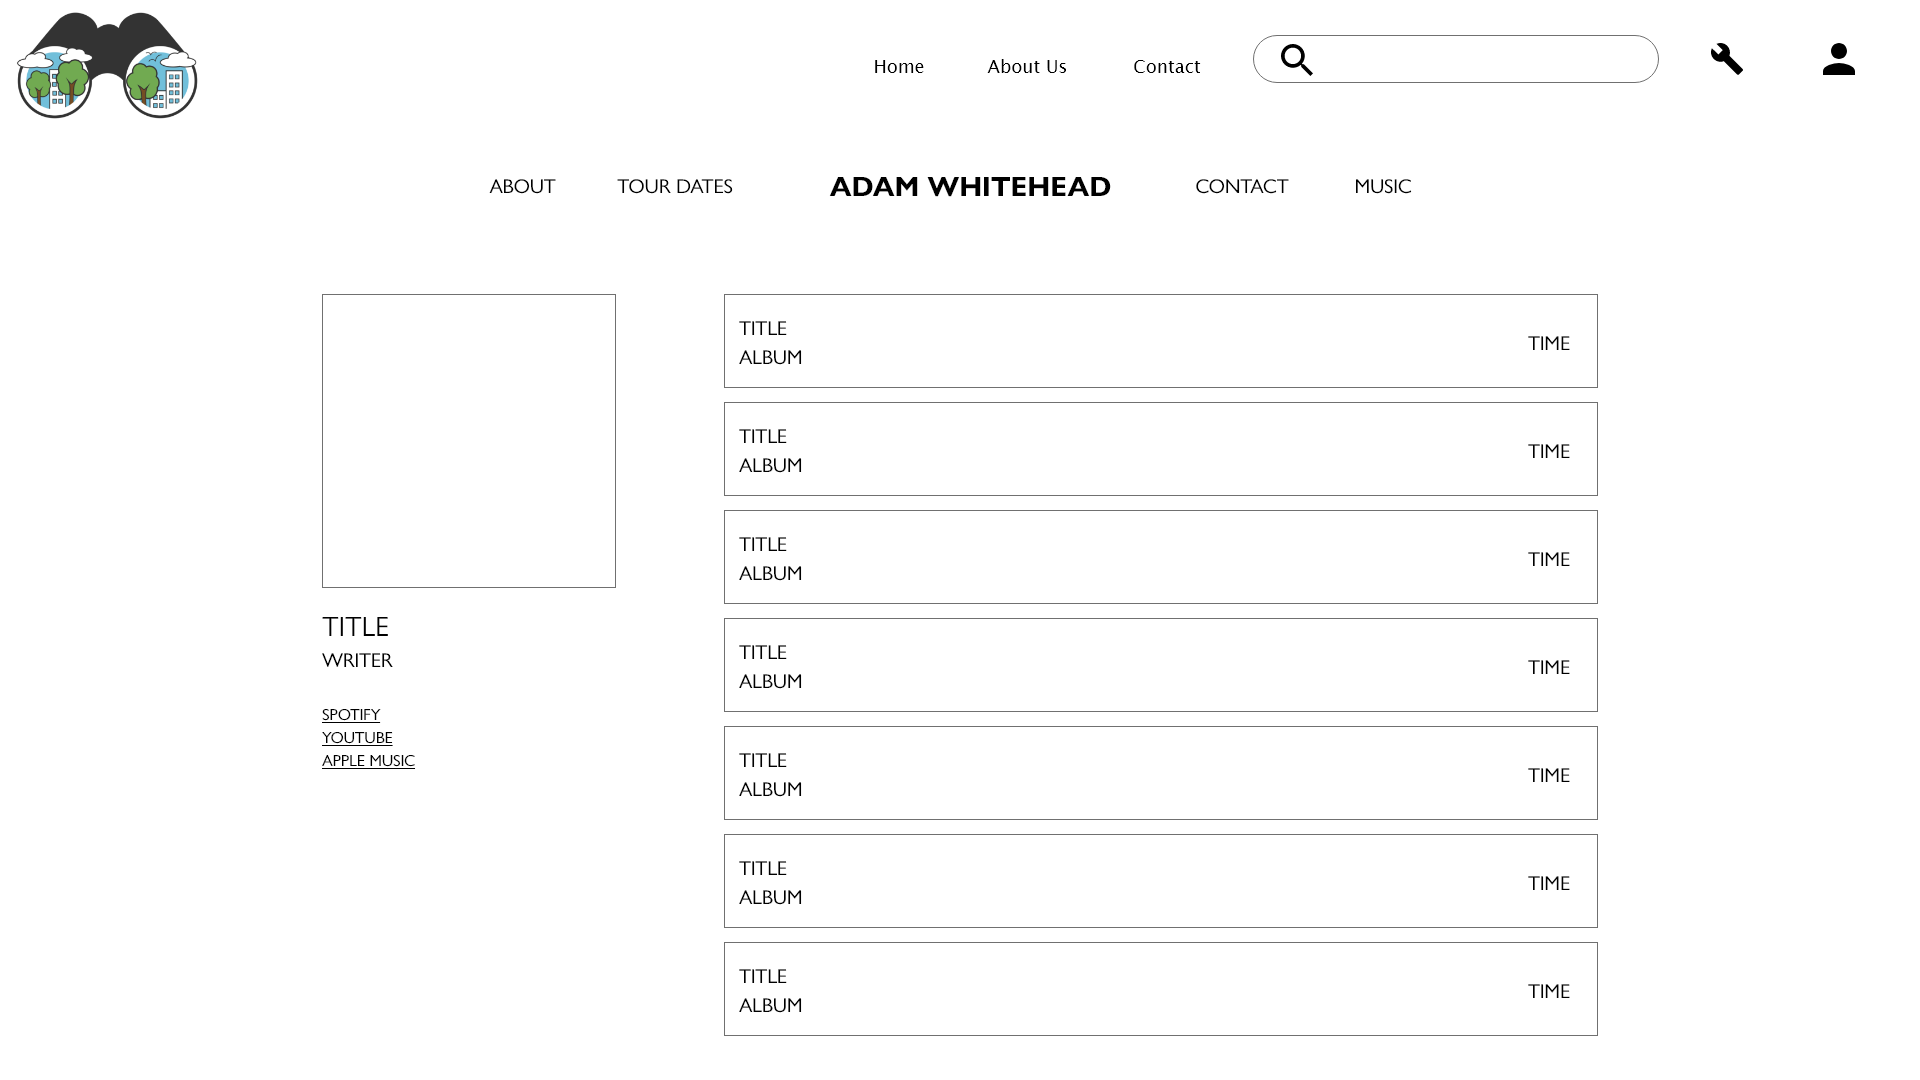Select the fourth track row
1920x1080 pixels.
(x=1160, y=665)
